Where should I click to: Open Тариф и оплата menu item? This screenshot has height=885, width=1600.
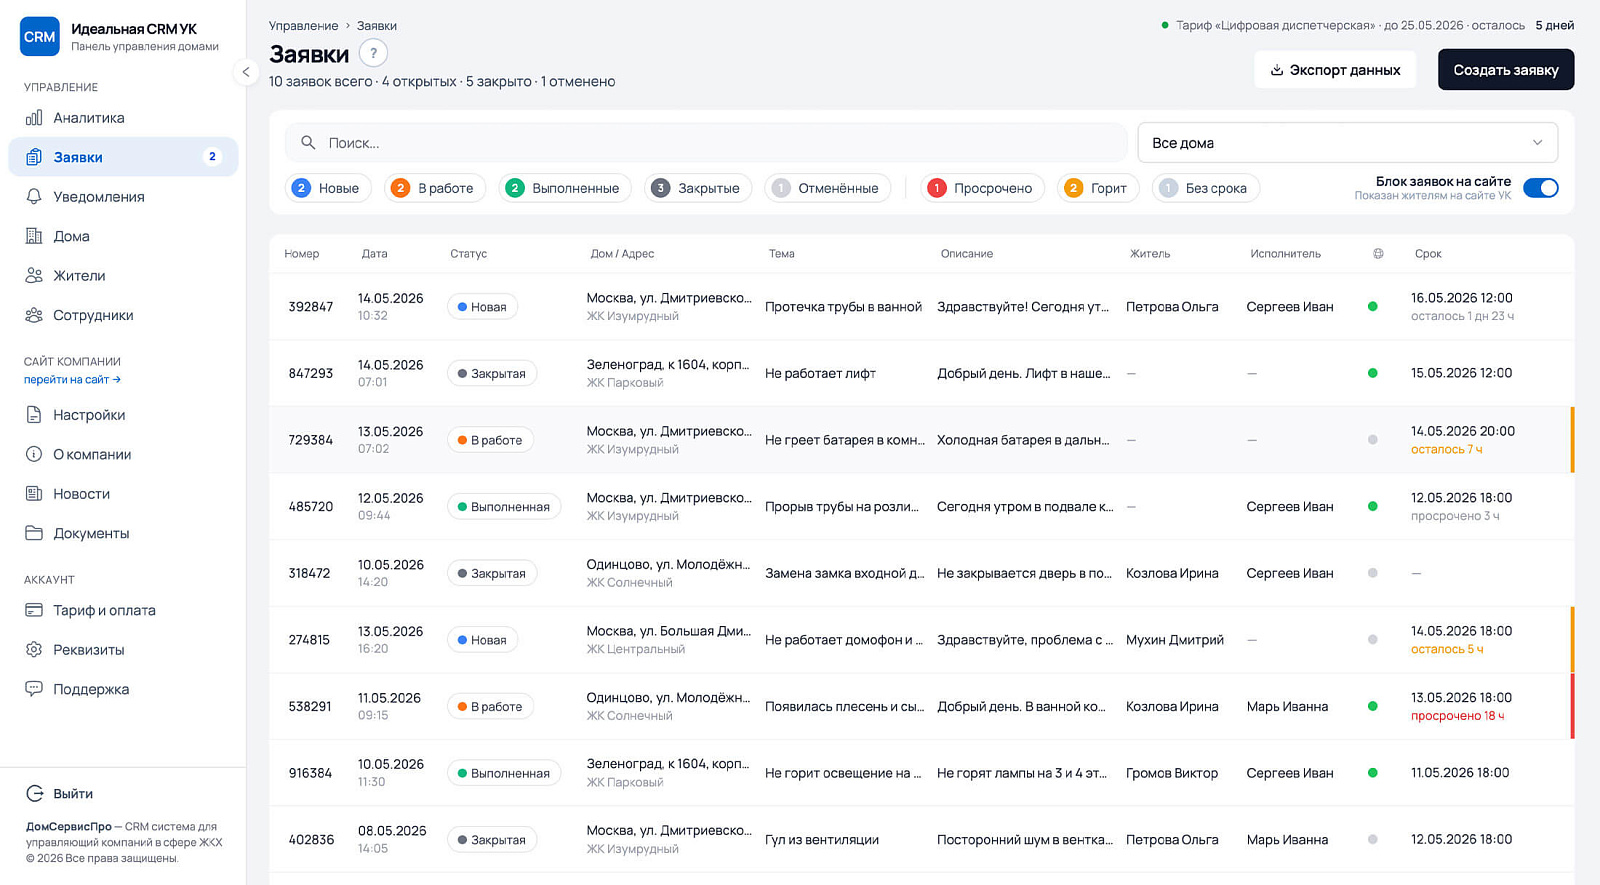point(123,610)
